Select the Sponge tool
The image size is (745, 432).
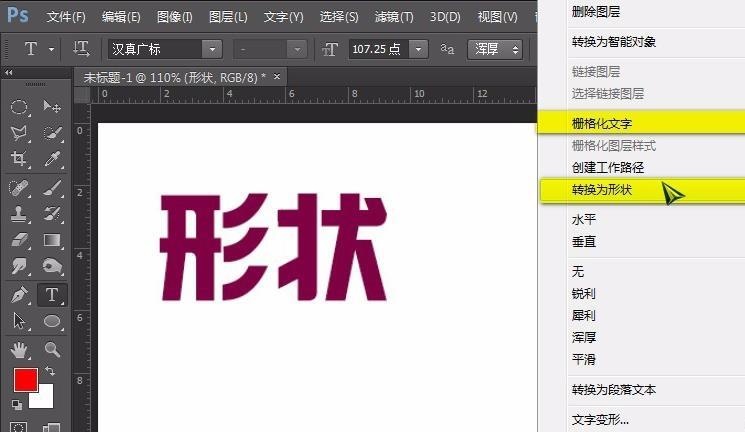(x=51, y=266)
